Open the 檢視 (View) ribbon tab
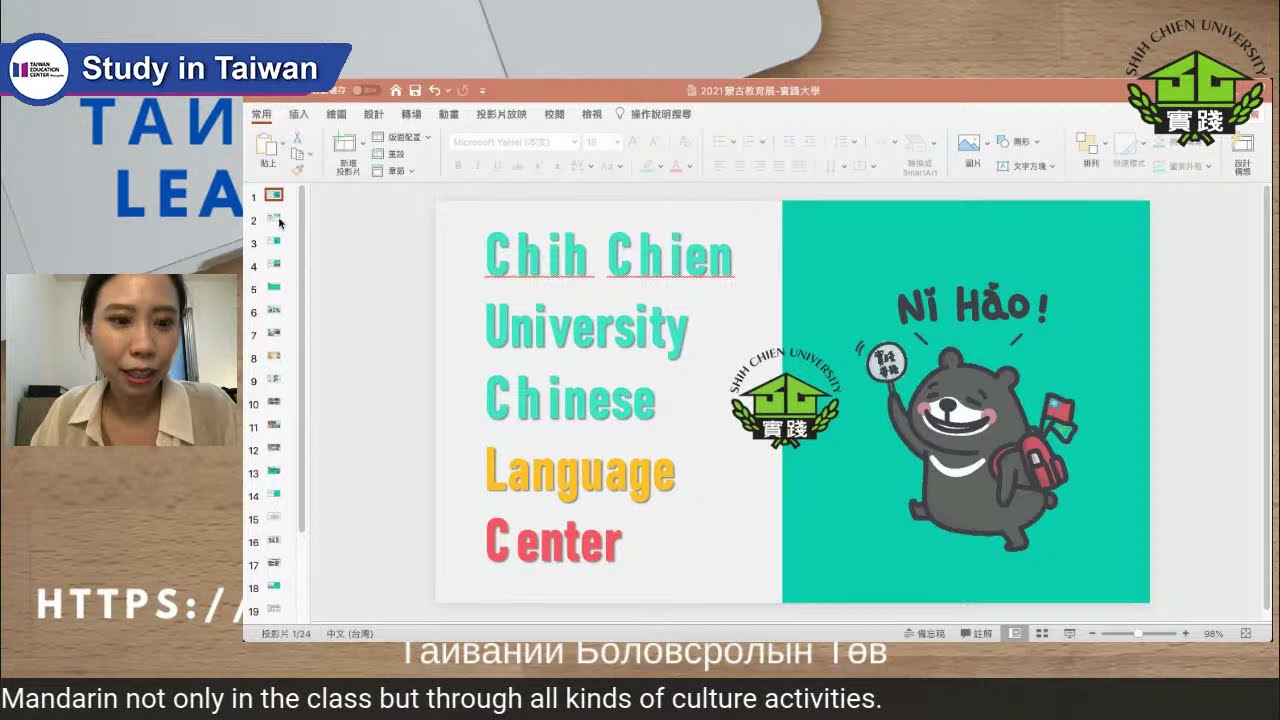Viewport: 1280px width, 720px height. click(592, 114)
